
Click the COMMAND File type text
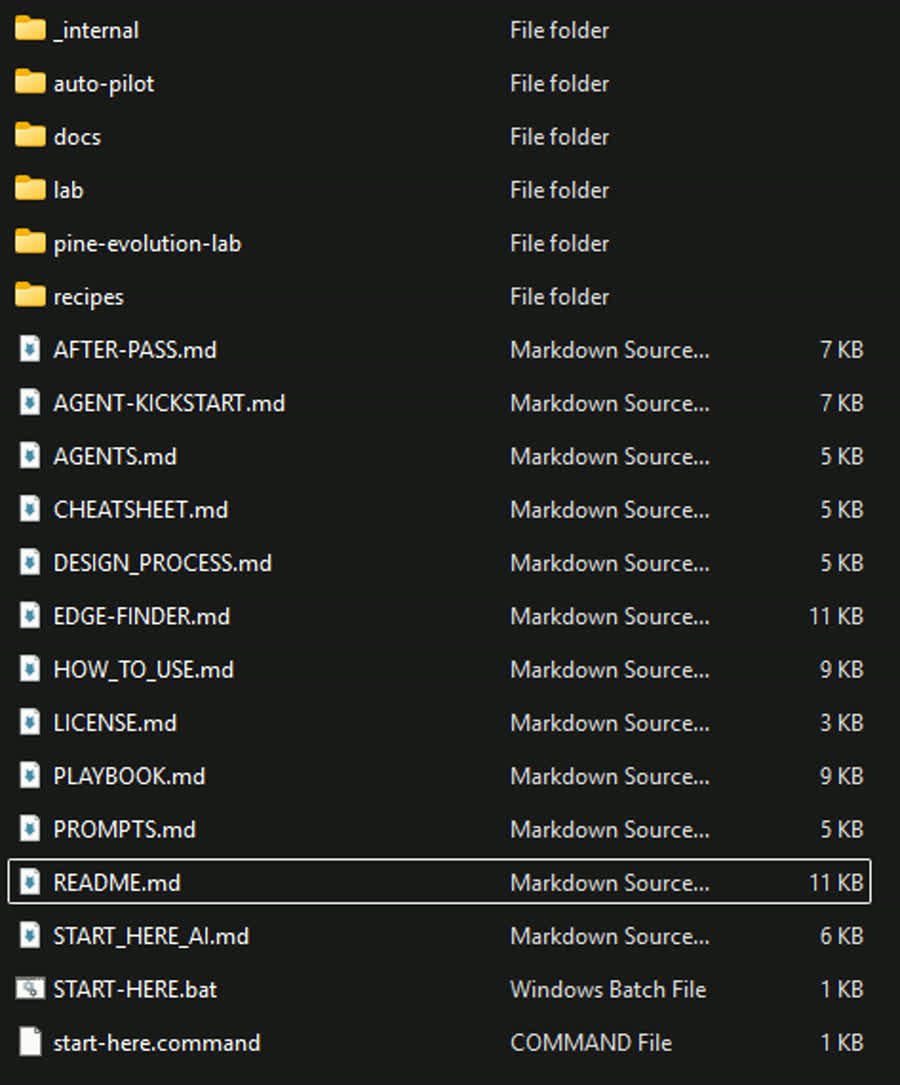pyautogui.click(x=591, y=1042)
